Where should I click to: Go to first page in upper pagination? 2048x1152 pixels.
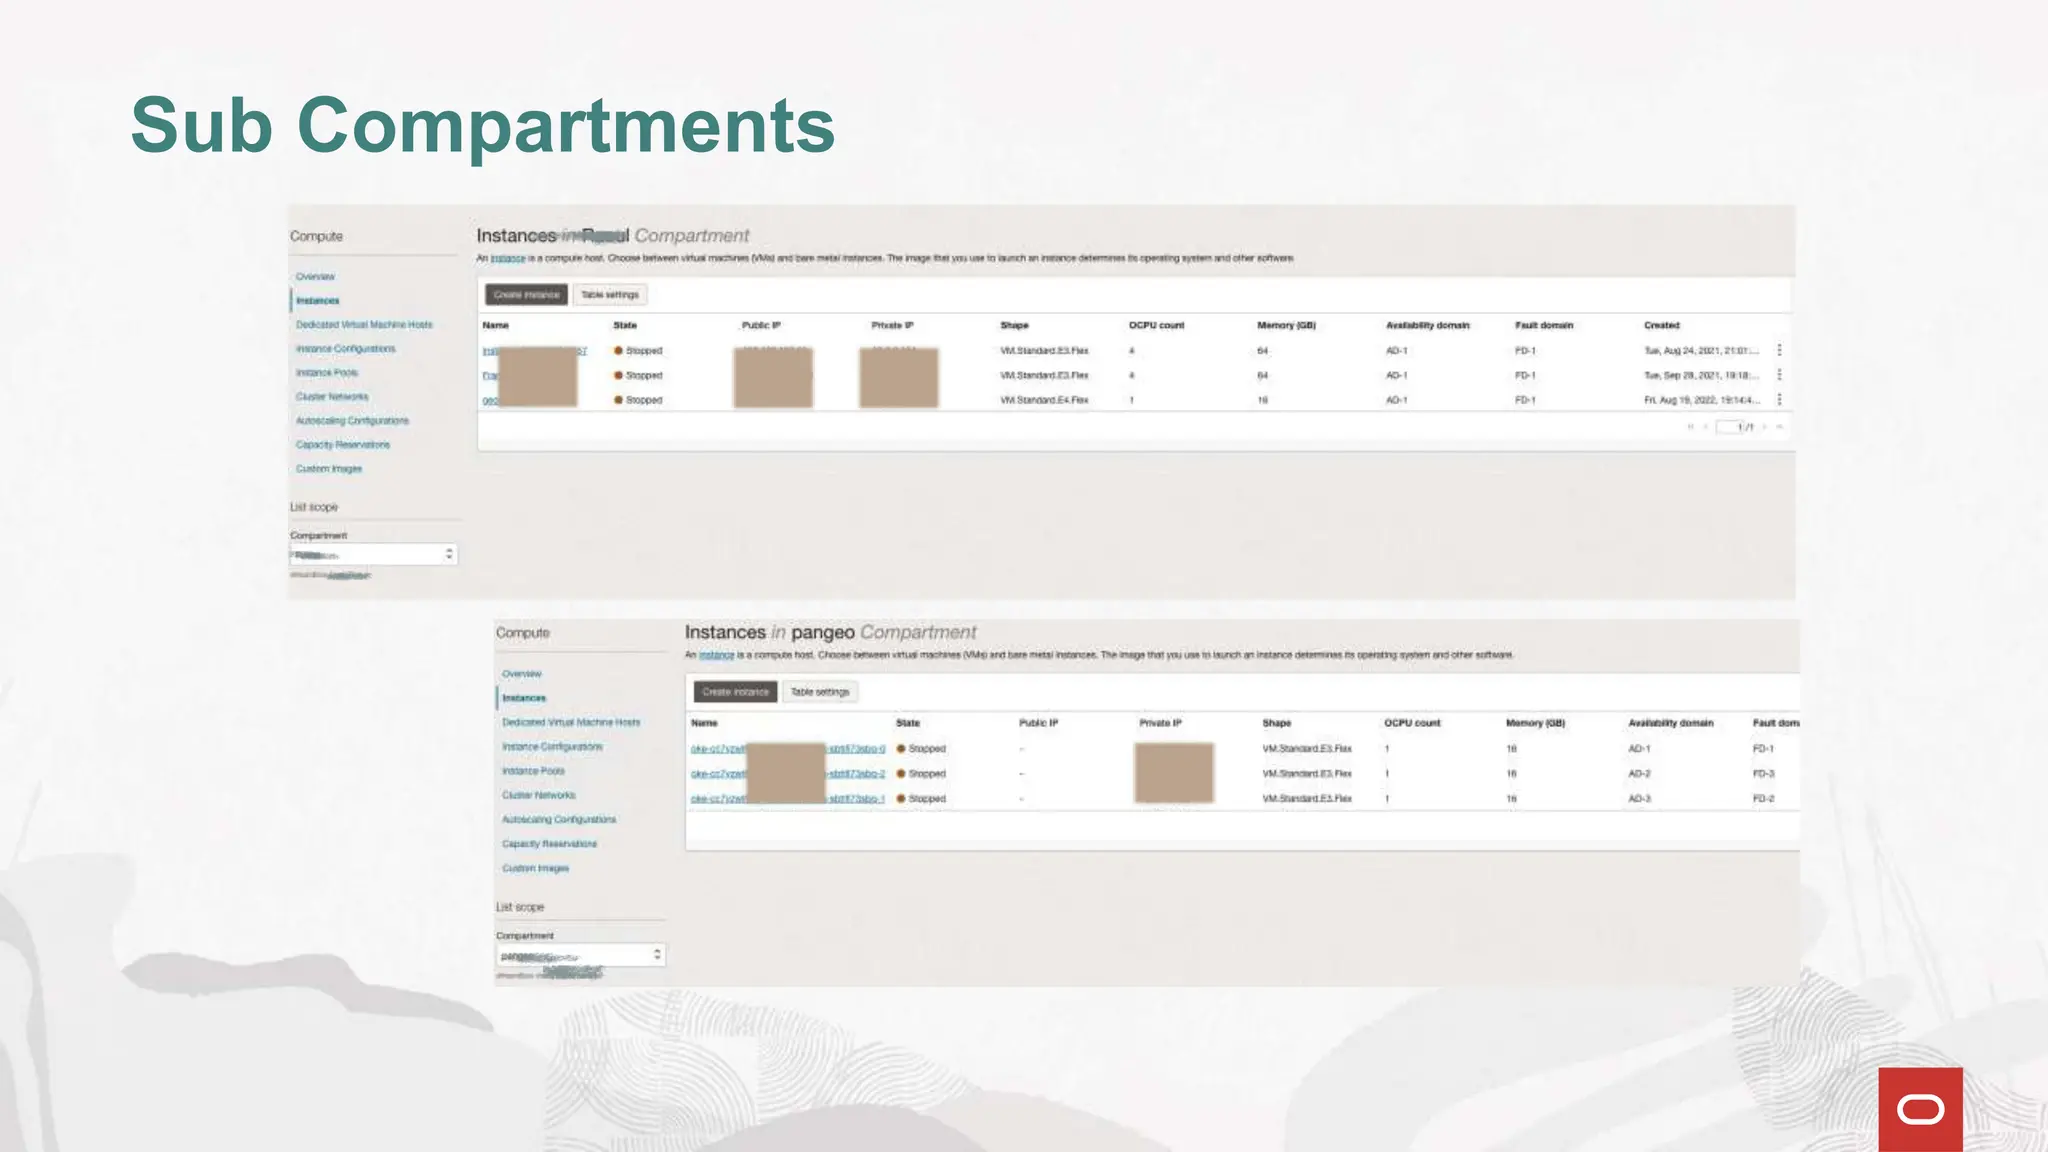point(1690,427)
